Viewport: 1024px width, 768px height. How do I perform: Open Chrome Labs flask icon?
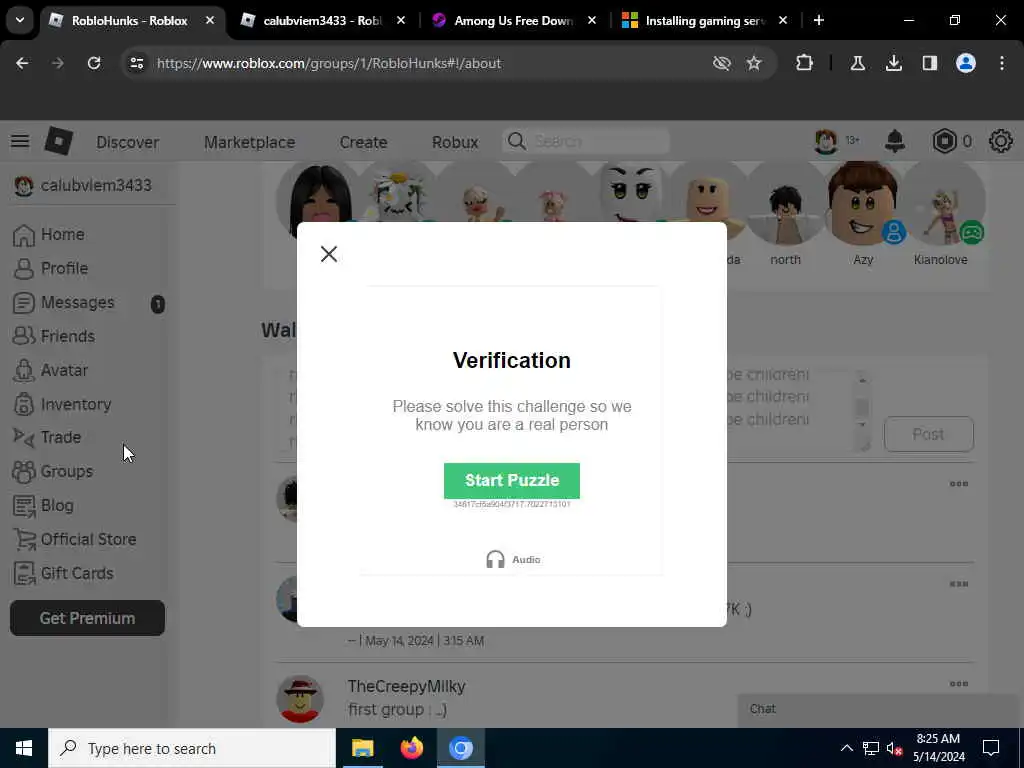click(x=857, y=63)
